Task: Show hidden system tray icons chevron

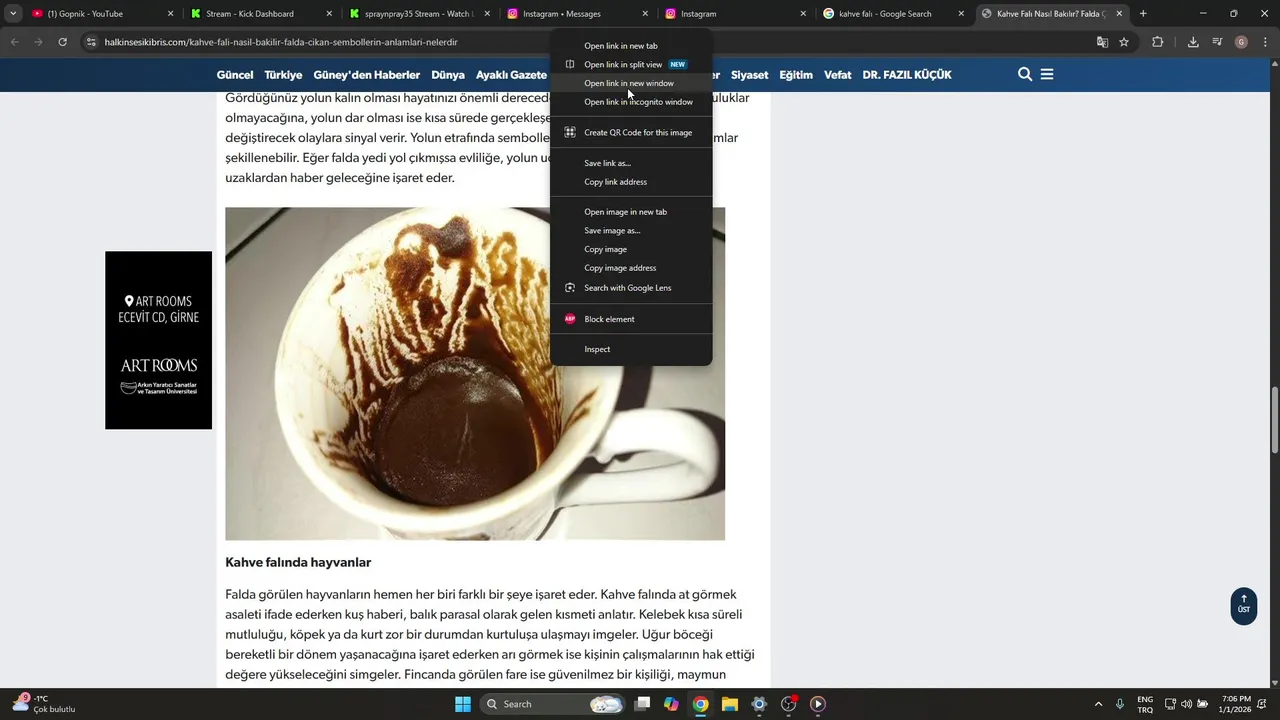Action: 1098,704
